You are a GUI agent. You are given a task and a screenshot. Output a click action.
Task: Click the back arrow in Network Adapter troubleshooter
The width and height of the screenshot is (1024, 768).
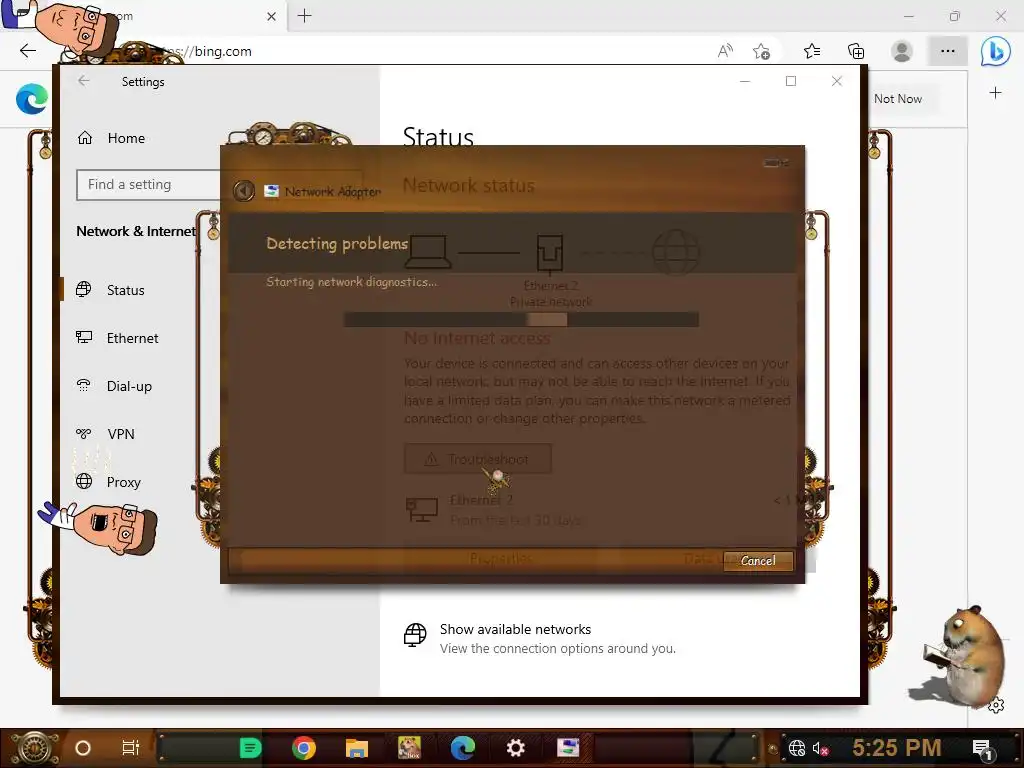(x=244, y=191)
